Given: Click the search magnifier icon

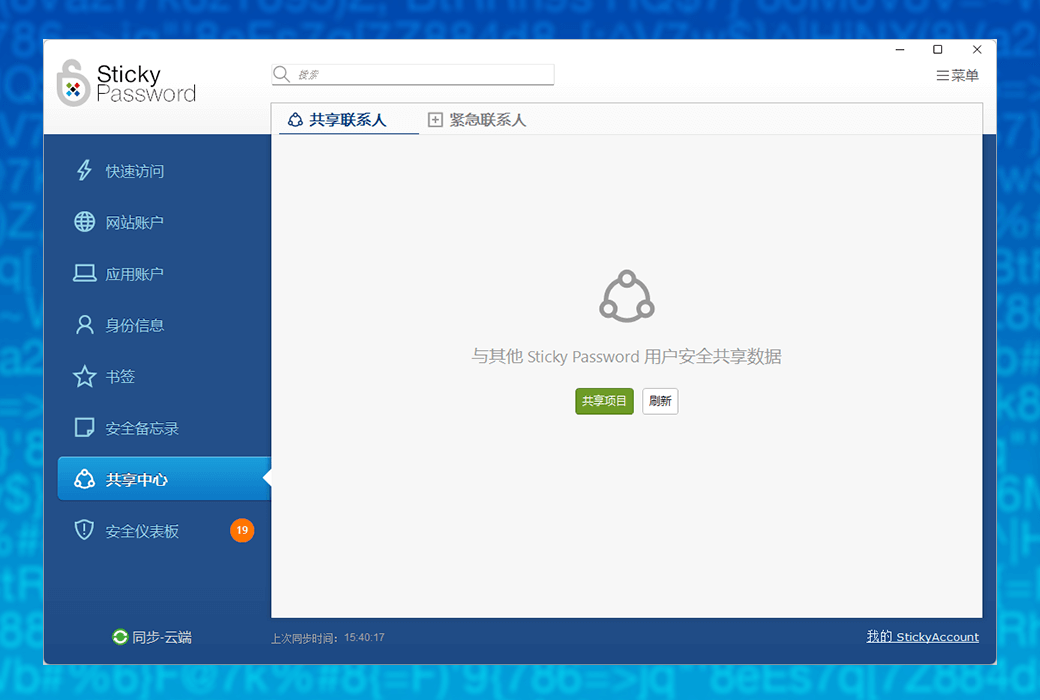Looking at the screenshot, I should point(281,74).
